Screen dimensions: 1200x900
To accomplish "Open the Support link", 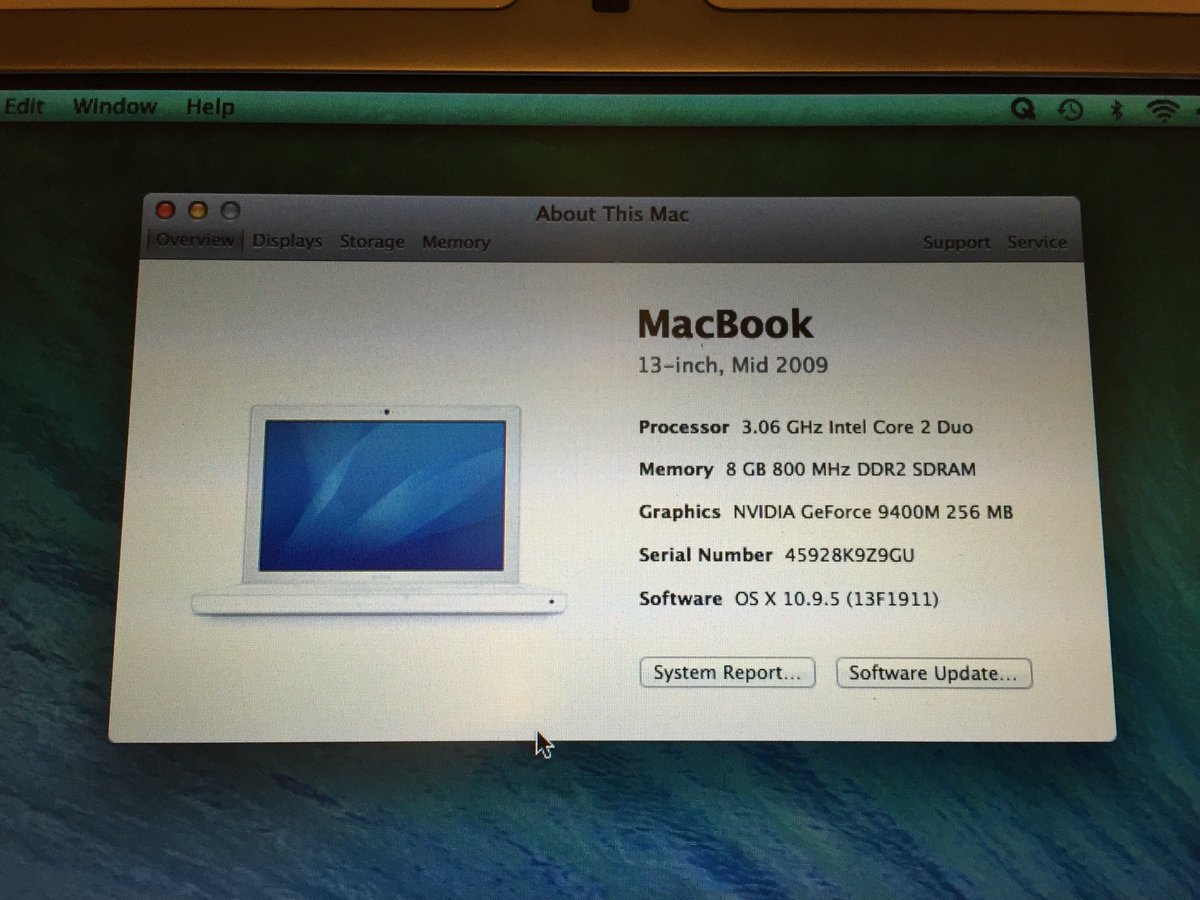I will [x=956, y=243].
